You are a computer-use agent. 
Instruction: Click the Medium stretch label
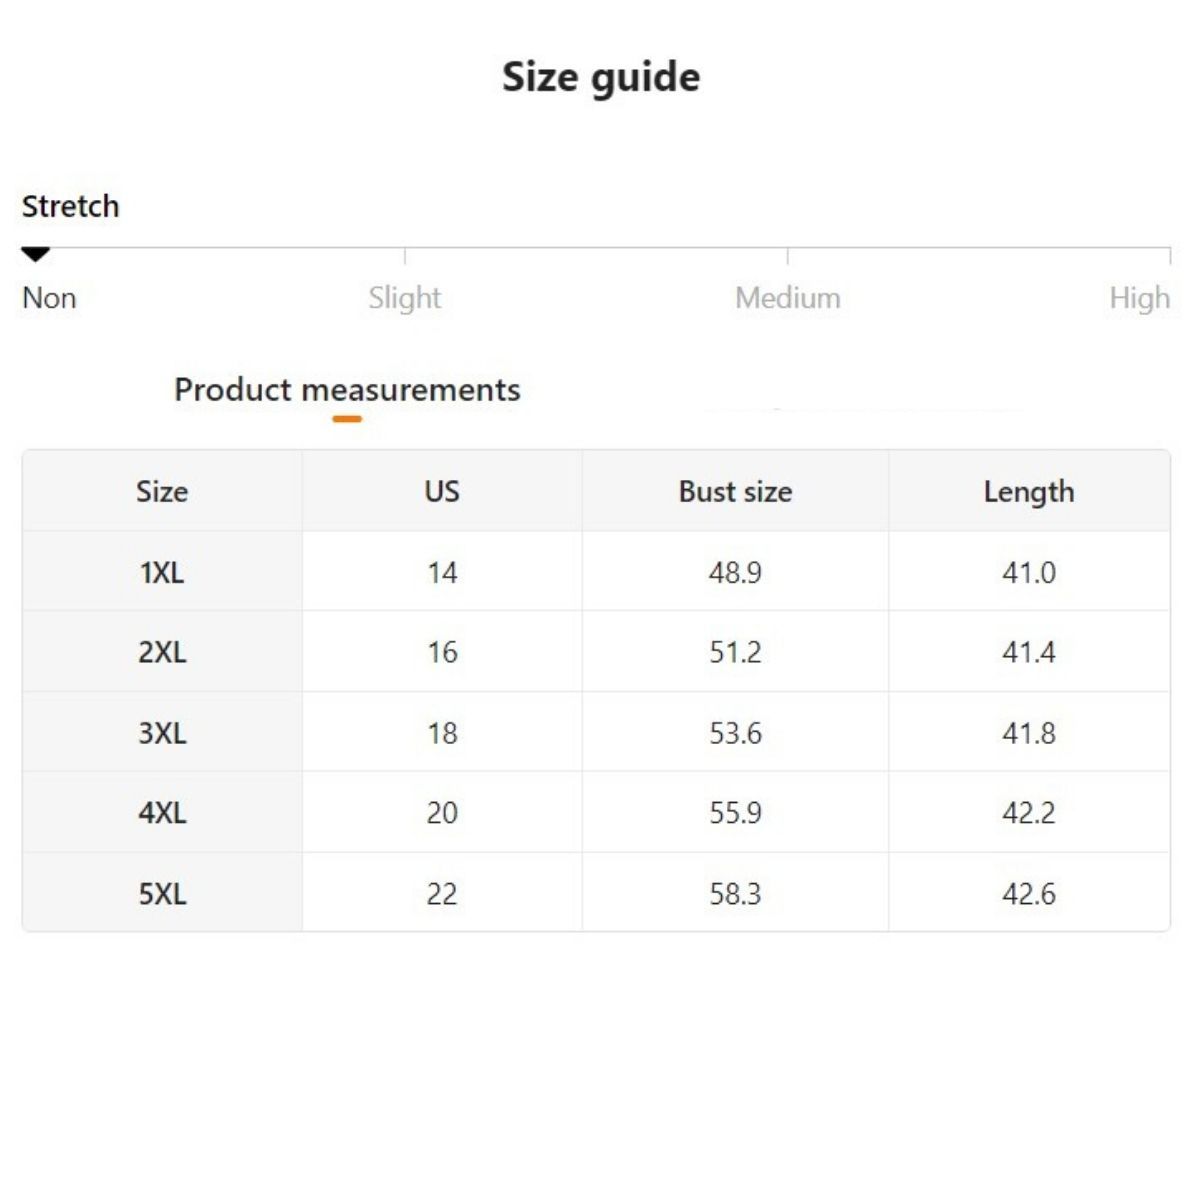(787, 298)
